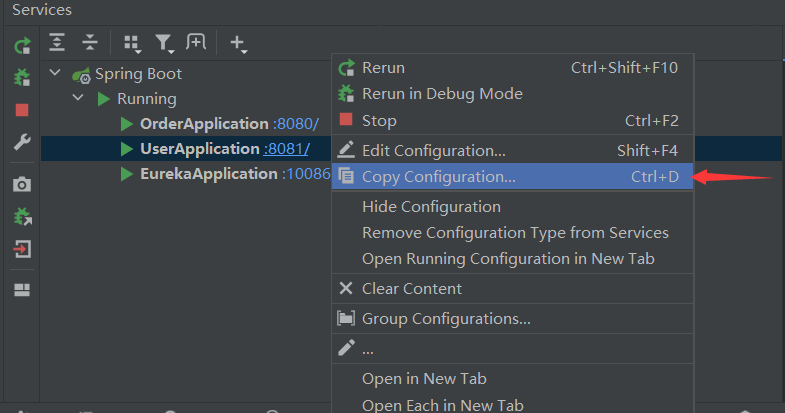Click the layout icon in left sidebar
The height and width of the screenshot is (413, 785).
click(x=22, y=290)
